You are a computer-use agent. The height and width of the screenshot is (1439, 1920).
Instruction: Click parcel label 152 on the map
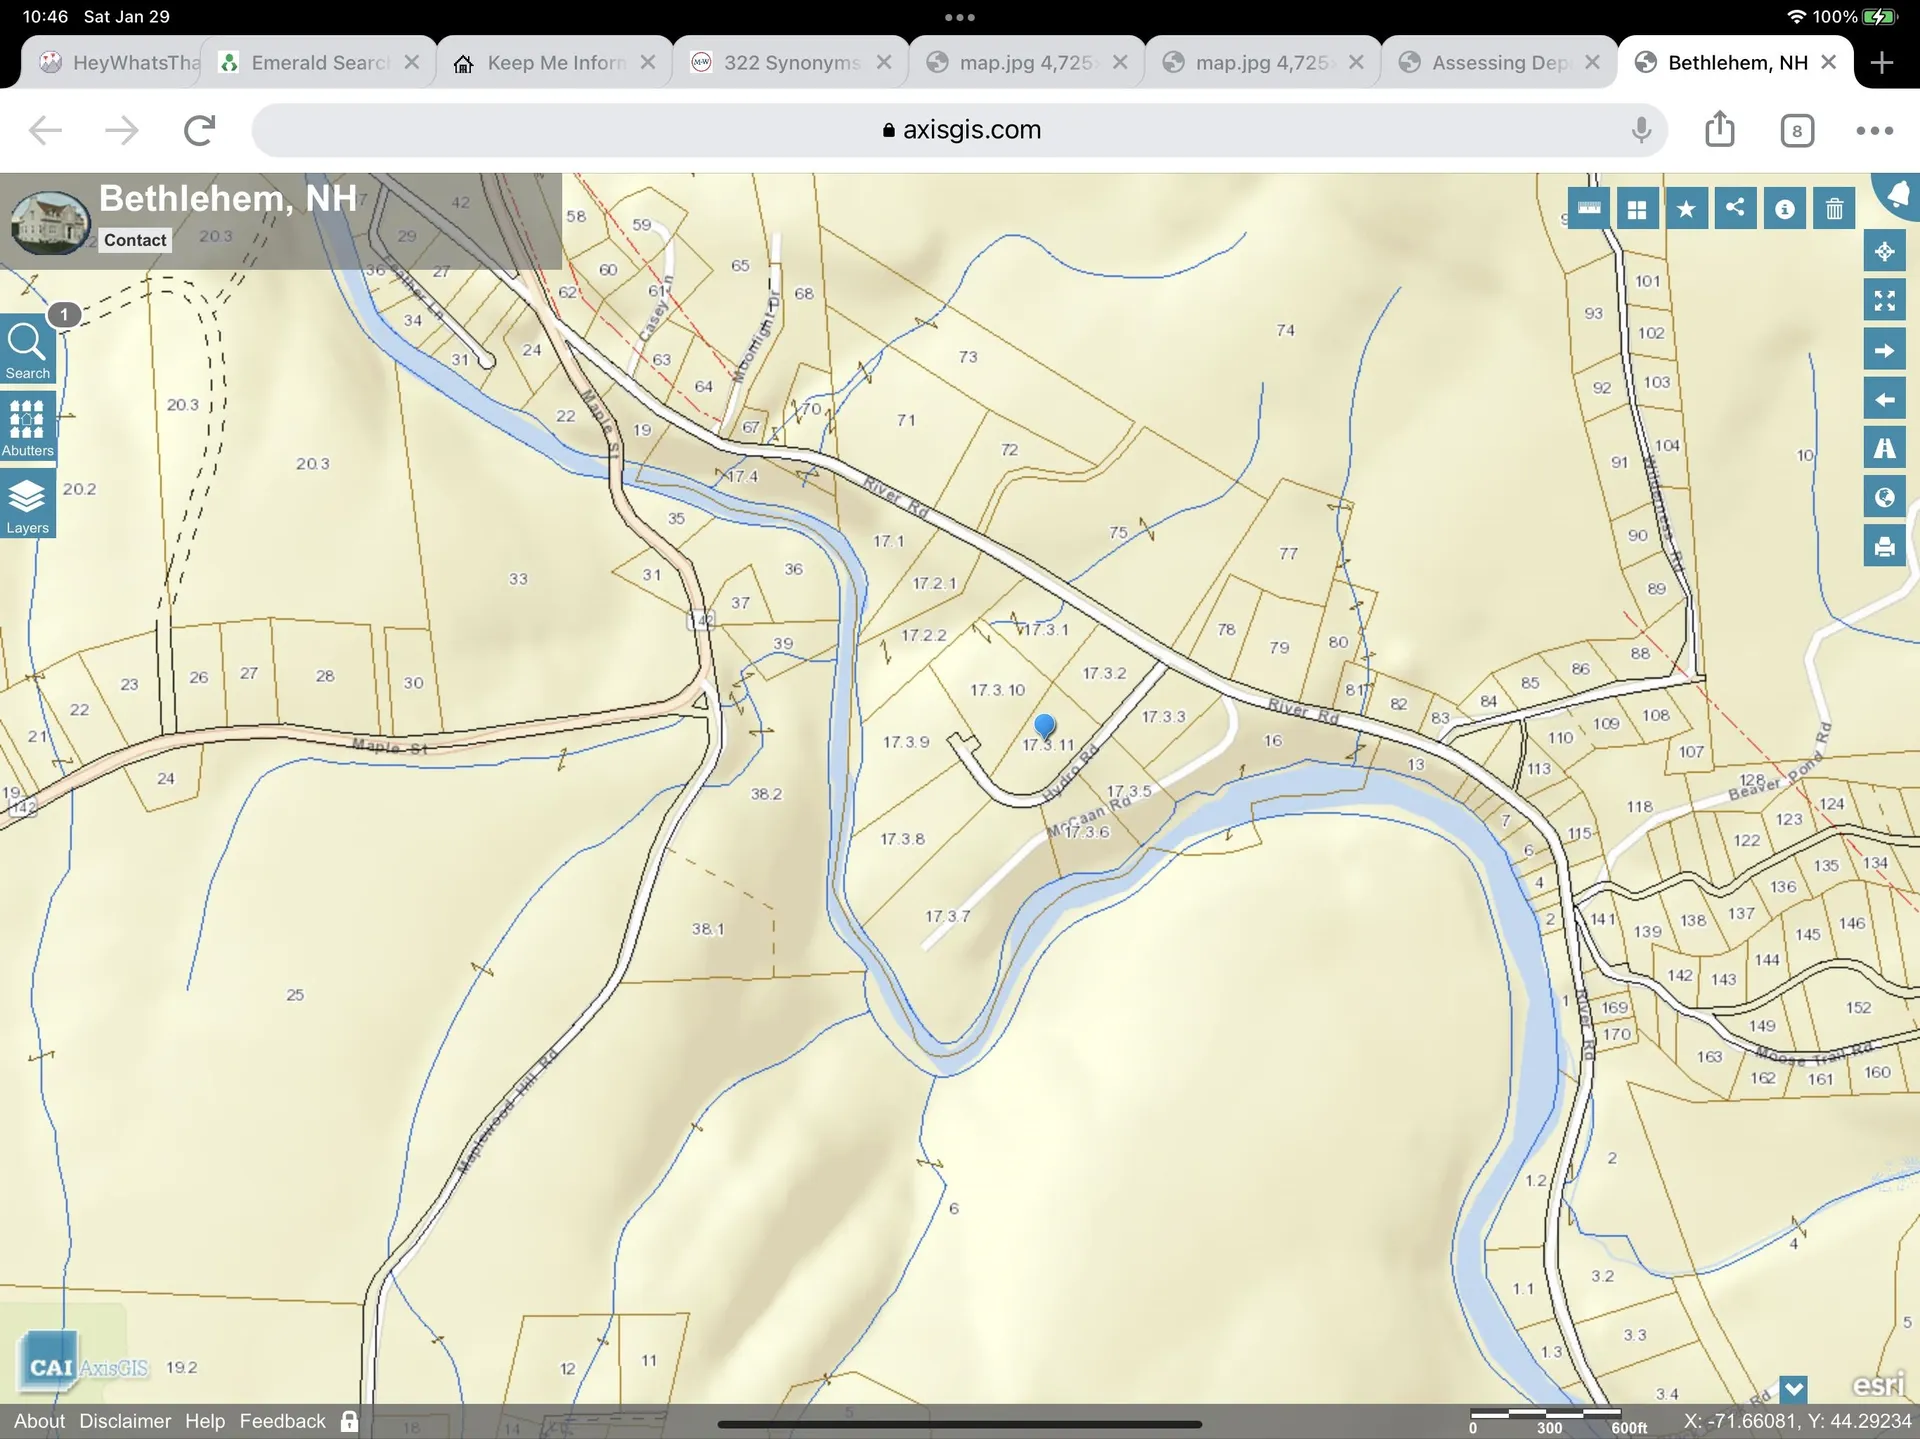coord(1858,1007)
